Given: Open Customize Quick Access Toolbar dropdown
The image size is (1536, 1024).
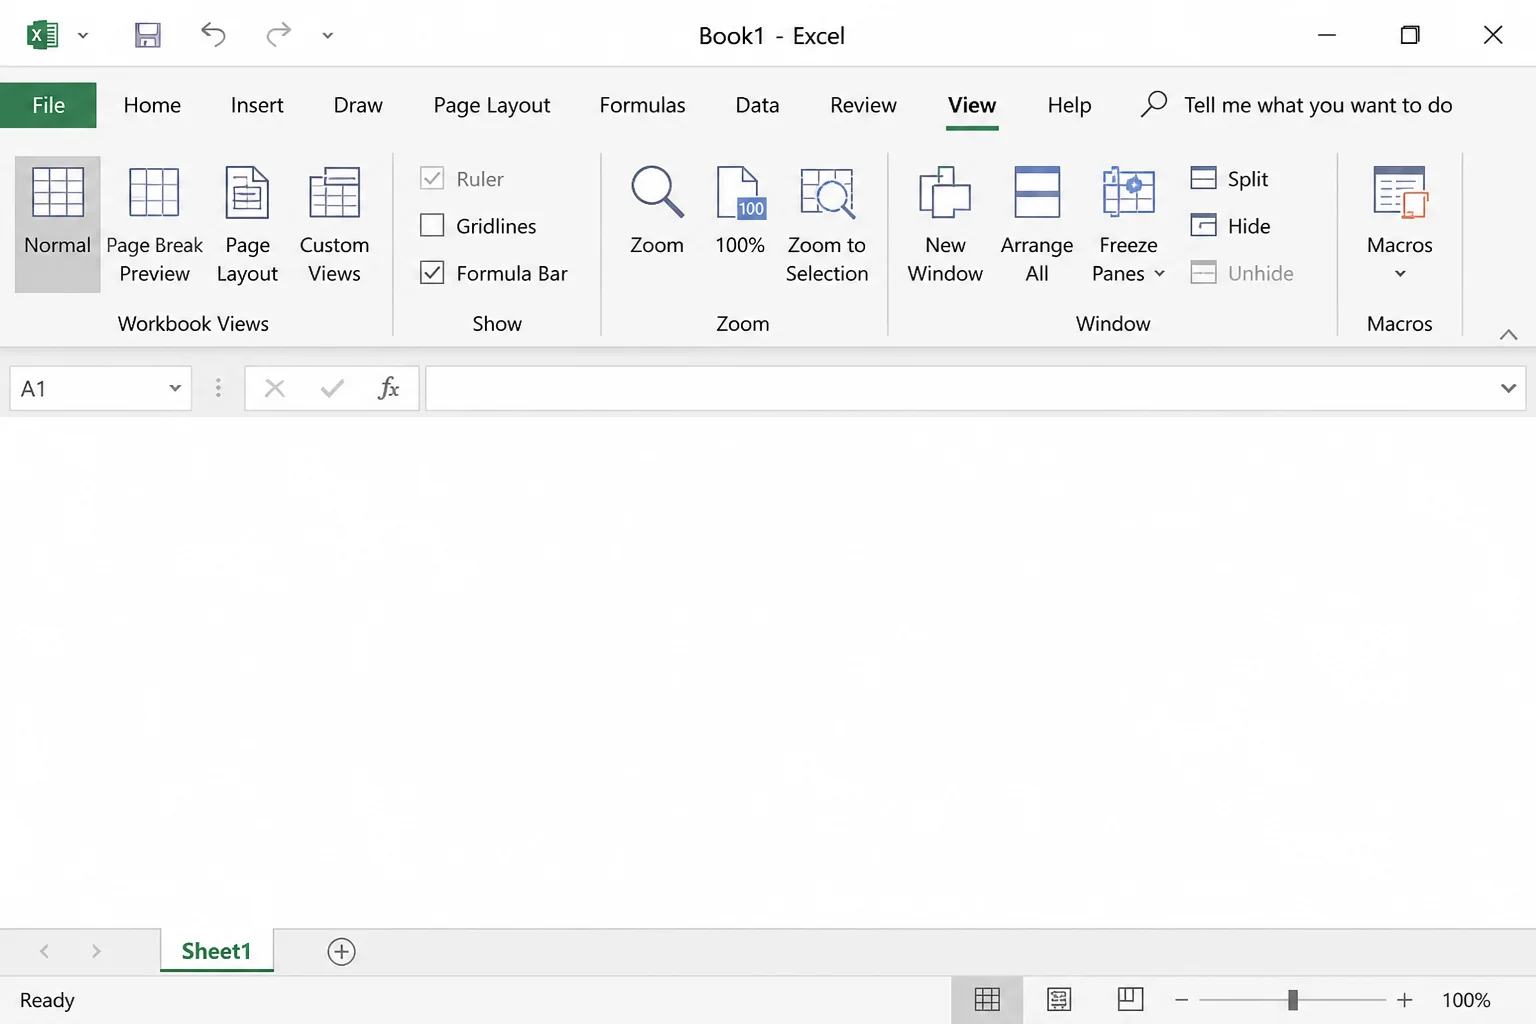Looking at the screenshot, I should [327, 36].
